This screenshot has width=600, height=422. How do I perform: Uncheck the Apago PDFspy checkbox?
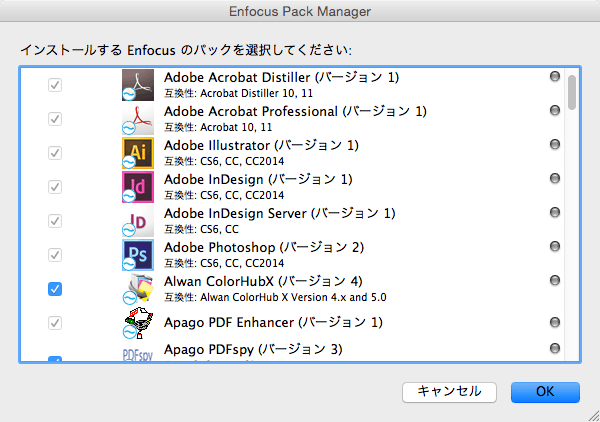click(55, 359)
